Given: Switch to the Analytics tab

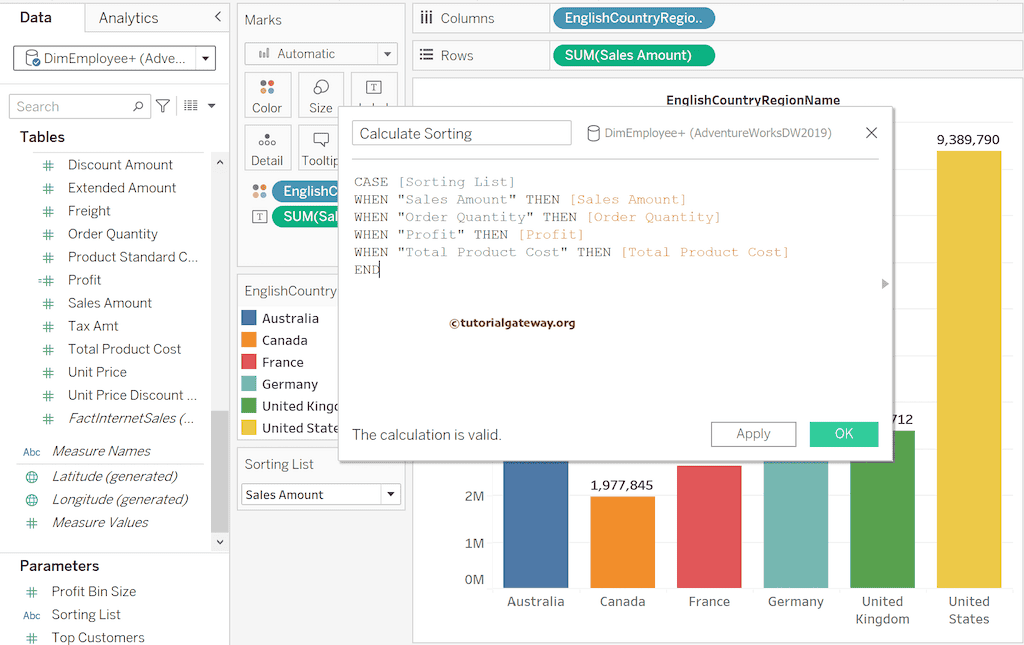Looking at the screenshot, I should pyautogui.click(x=128, y=18).
